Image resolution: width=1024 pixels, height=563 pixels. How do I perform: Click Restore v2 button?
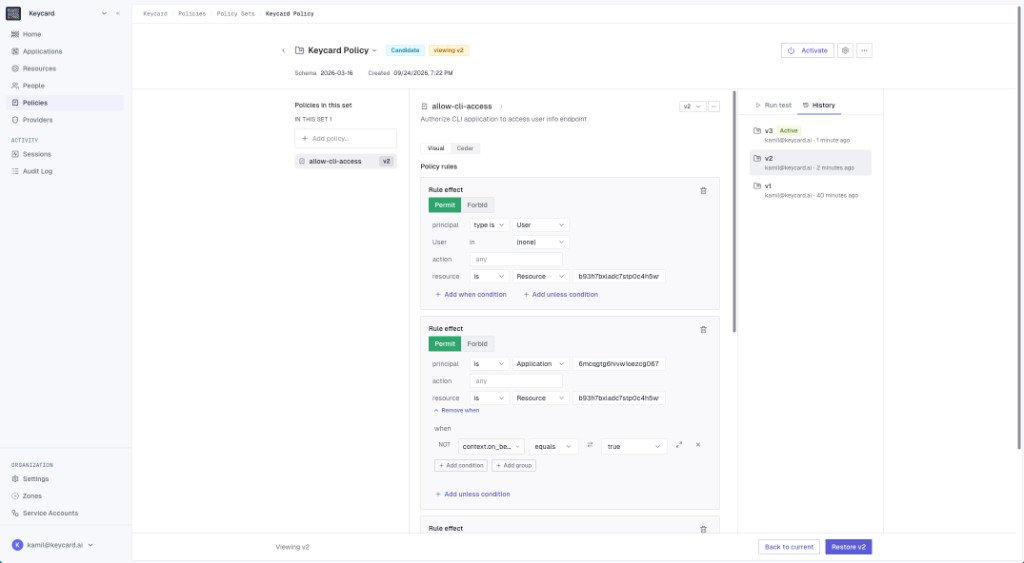click(848, 547)
